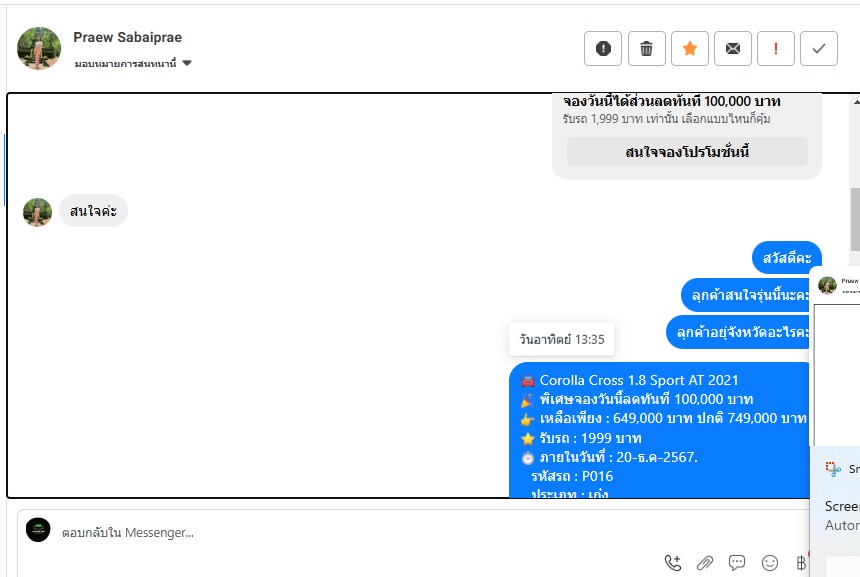Toggle the orange star follow-up marker
860x577 pixels.
pyautogui.click(x=690, y=48)
